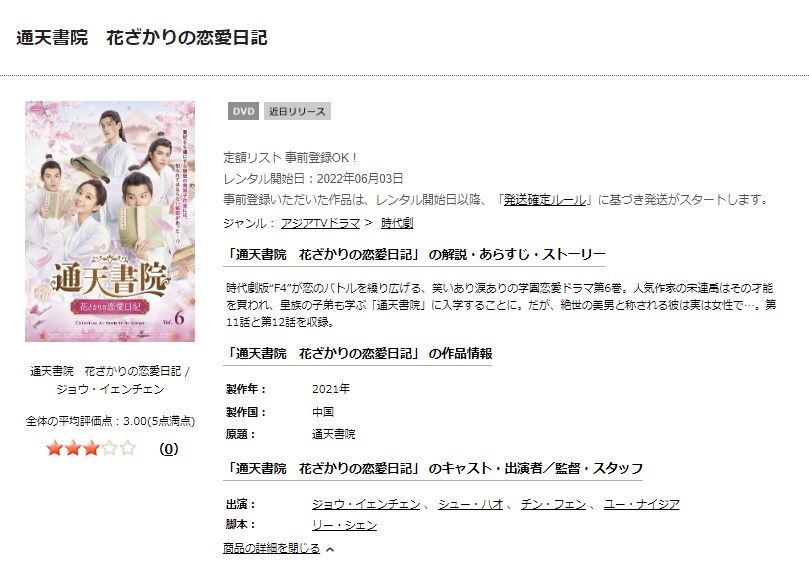
Task: Open cast member ユー・ナイジア link
Action: [x=641, y=504]
